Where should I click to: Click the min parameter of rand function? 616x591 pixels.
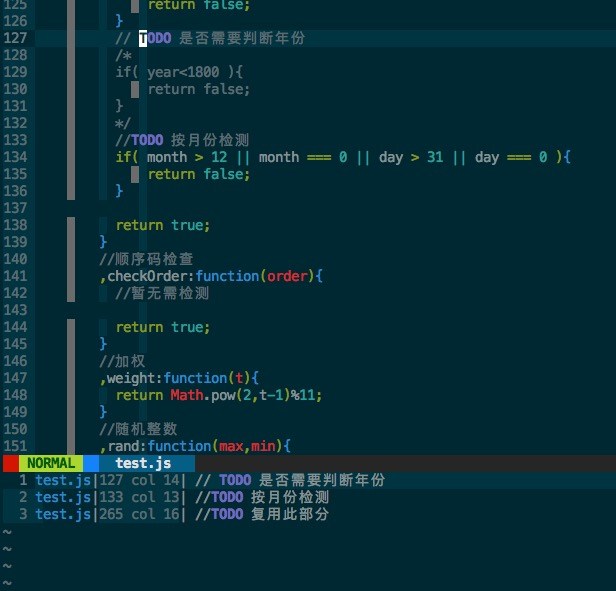pos(263,446)
